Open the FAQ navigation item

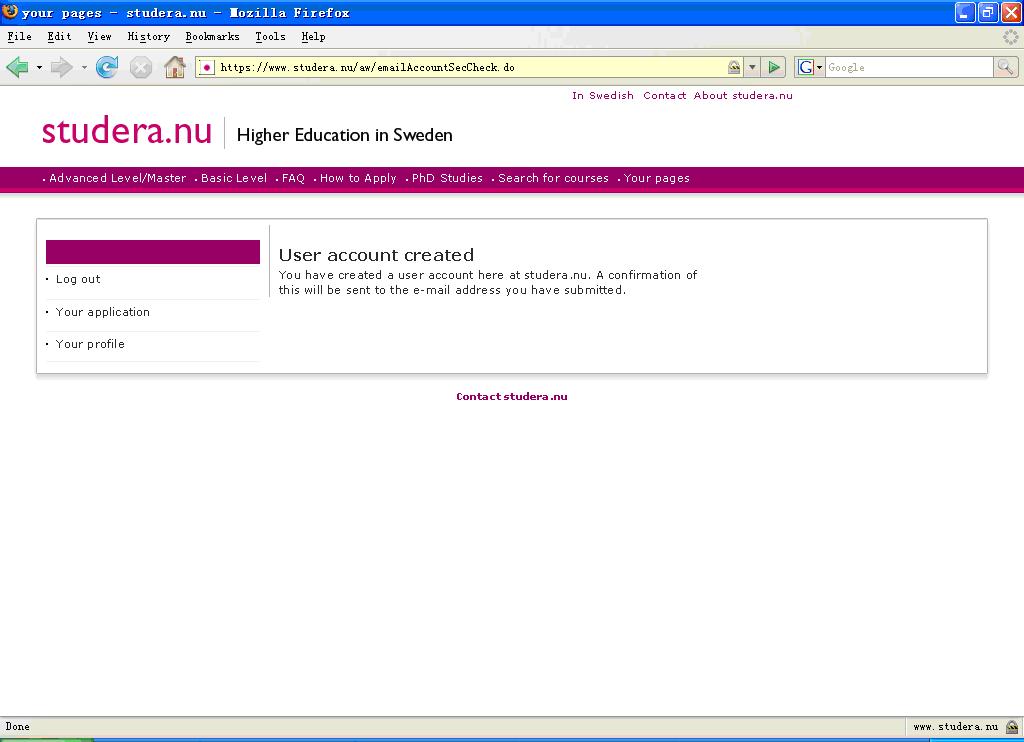click(293, 178)
